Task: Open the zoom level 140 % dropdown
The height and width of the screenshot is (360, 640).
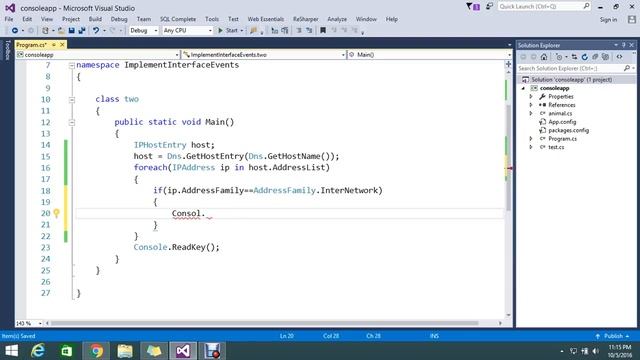Action: (29, 323)
